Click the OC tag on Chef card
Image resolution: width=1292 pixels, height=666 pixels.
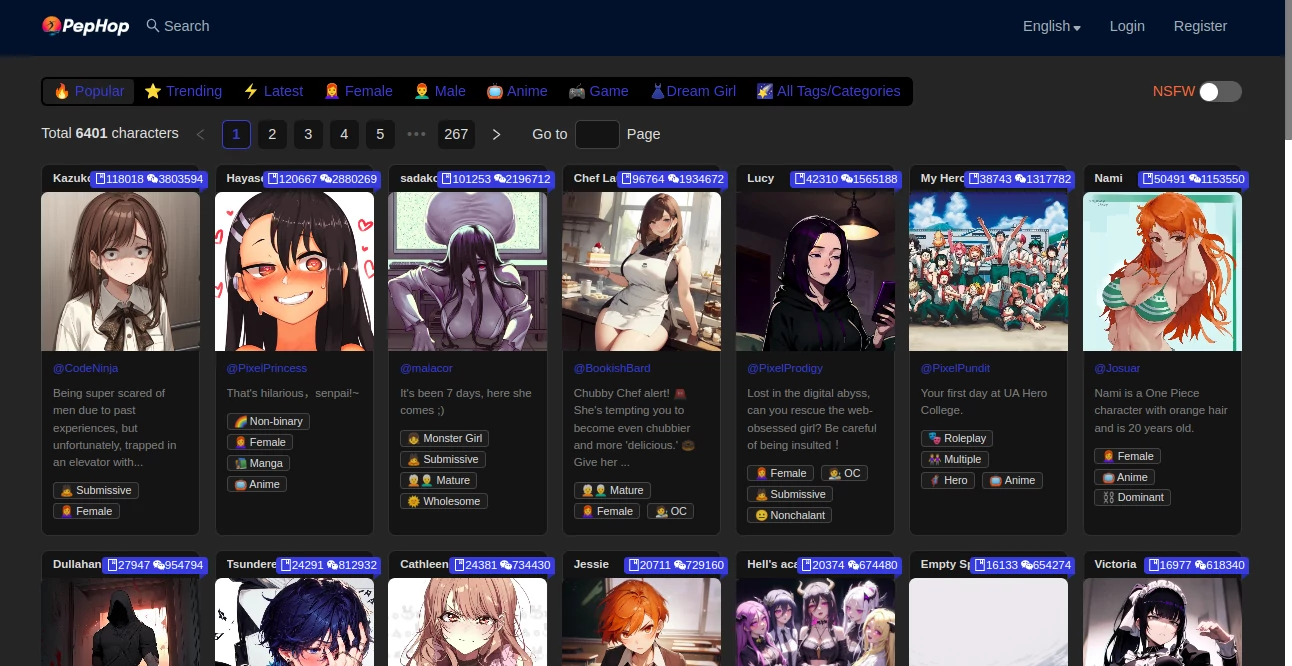click(671, 511)
